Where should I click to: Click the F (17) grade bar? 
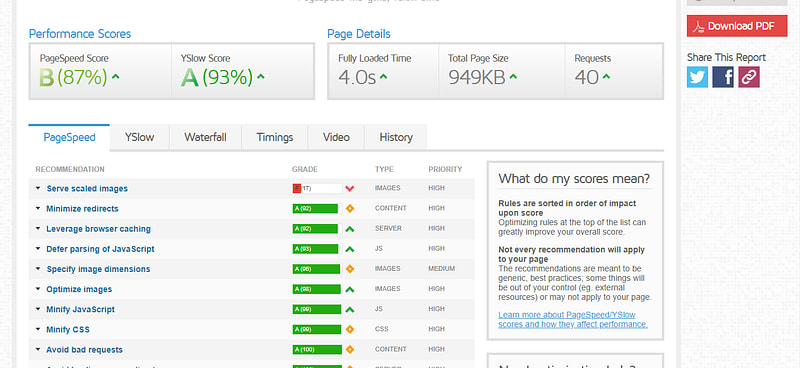pyautogui.click(x=317, y=188)
